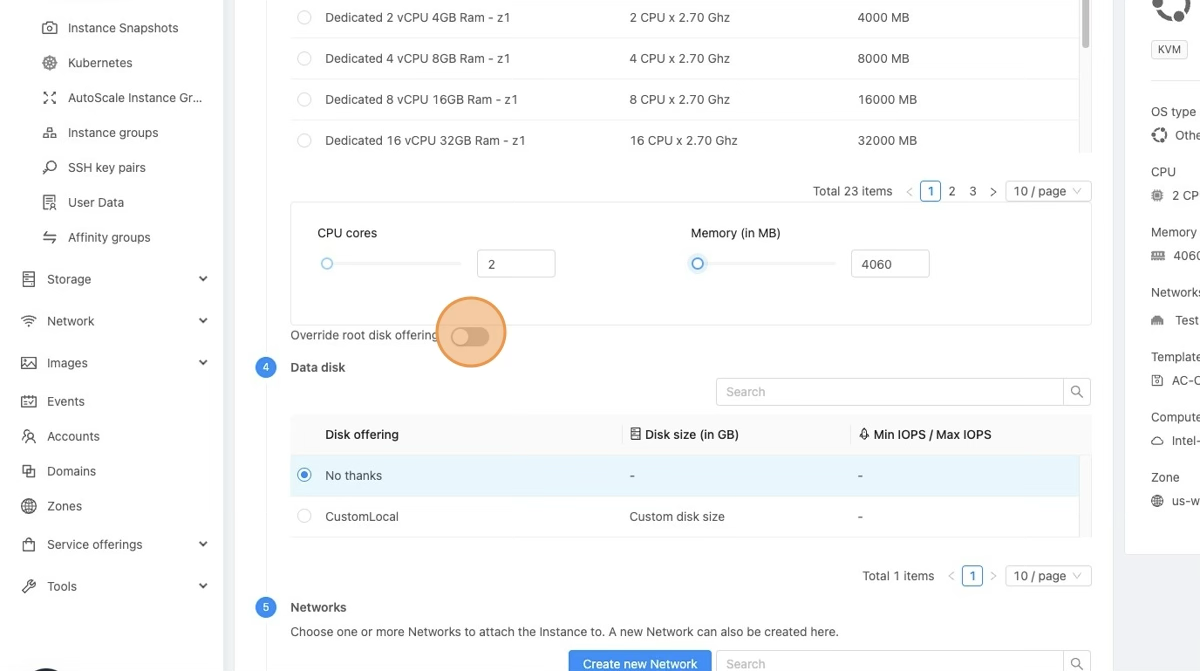Click the Kubernetes icon in sidebar
This screenshot has width=1200, height=671.
coord(49,63)
